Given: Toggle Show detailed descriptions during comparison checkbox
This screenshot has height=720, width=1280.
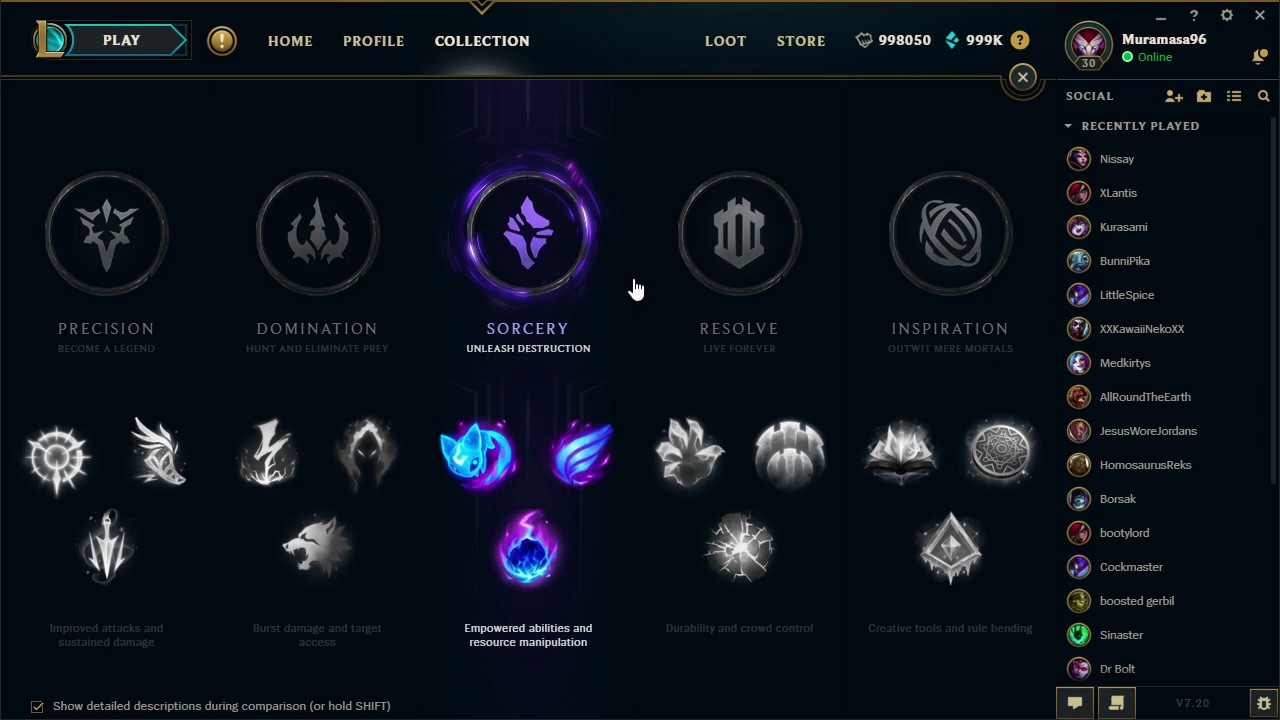Looking at the screenshot, I should 37,706.
